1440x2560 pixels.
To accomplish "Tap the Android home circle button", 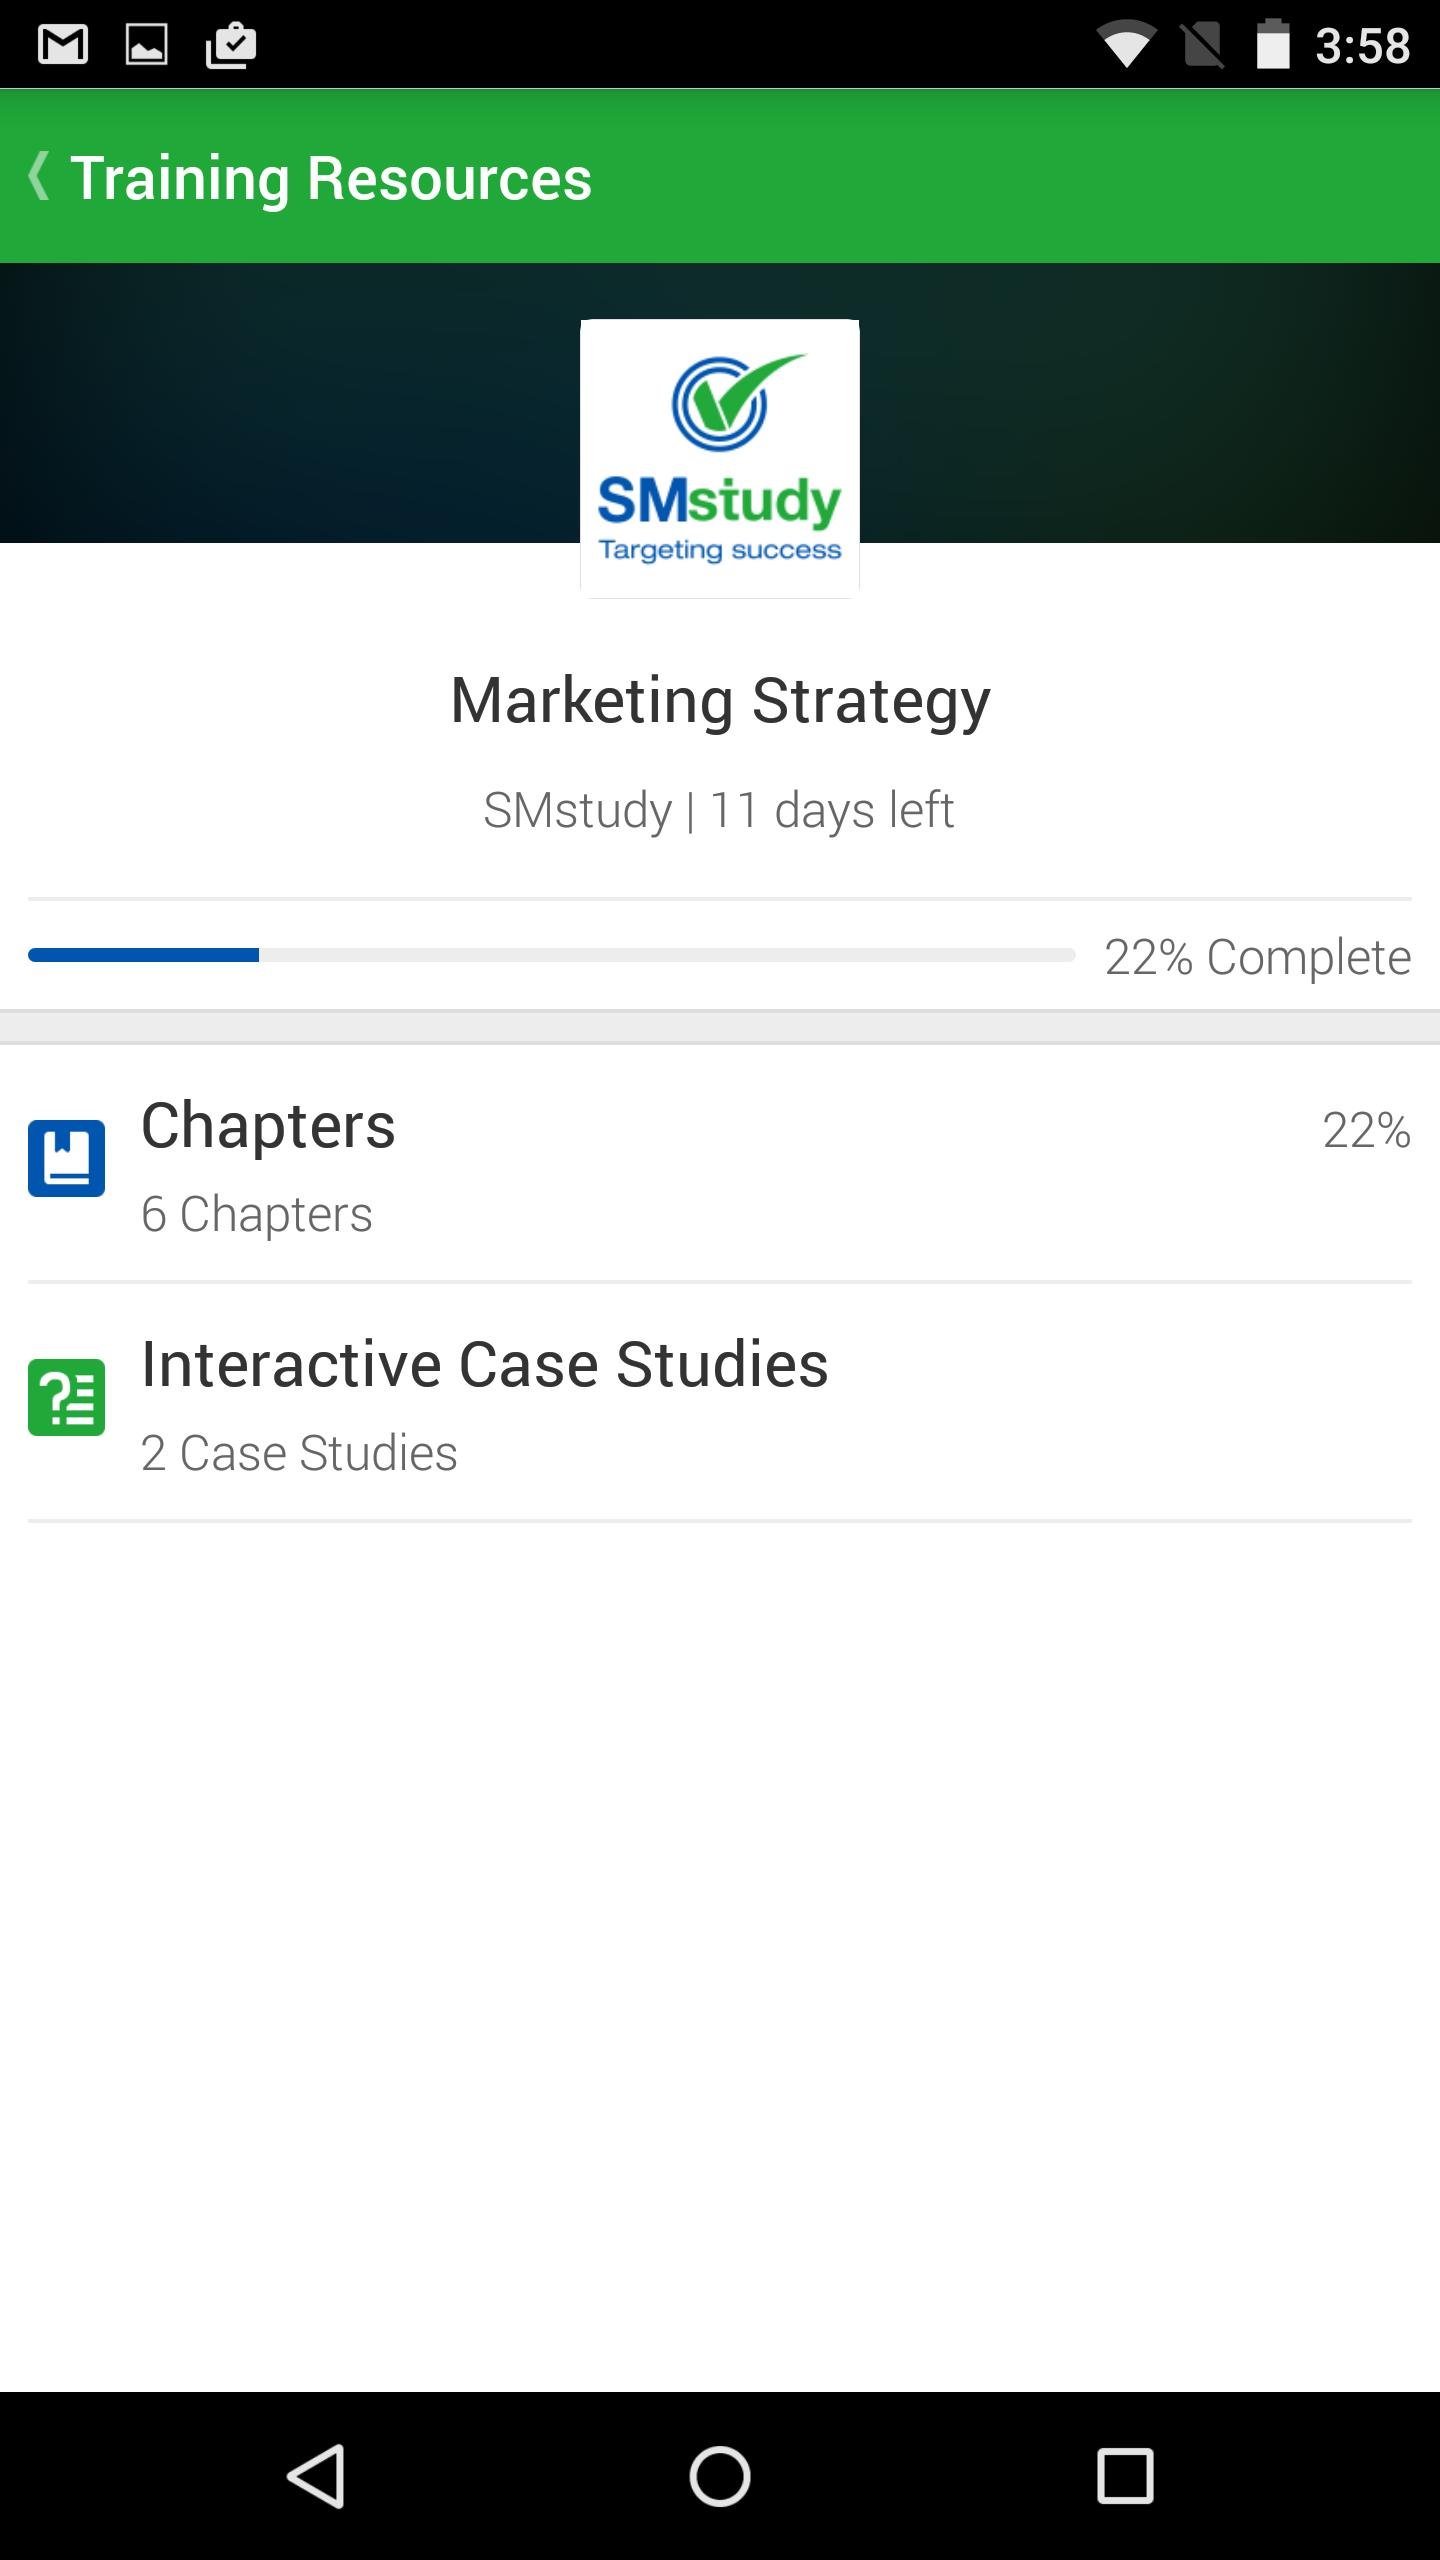I will coord(720,2476).
